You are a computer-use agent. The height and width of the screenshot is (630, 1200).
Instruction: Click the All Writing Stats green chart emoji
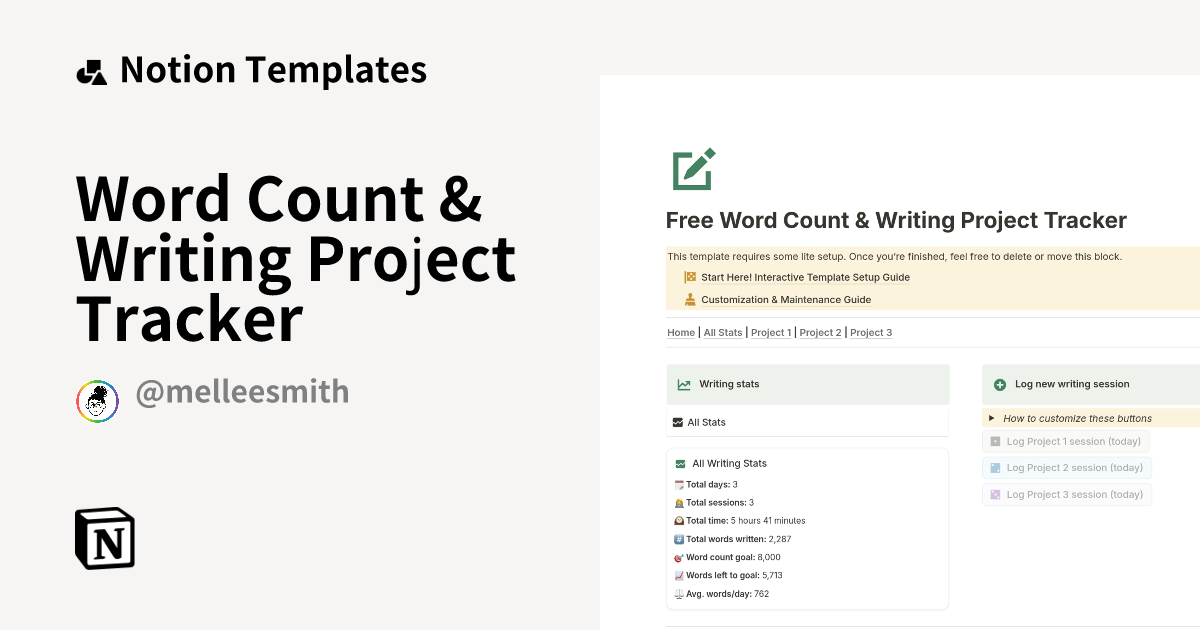680,463
